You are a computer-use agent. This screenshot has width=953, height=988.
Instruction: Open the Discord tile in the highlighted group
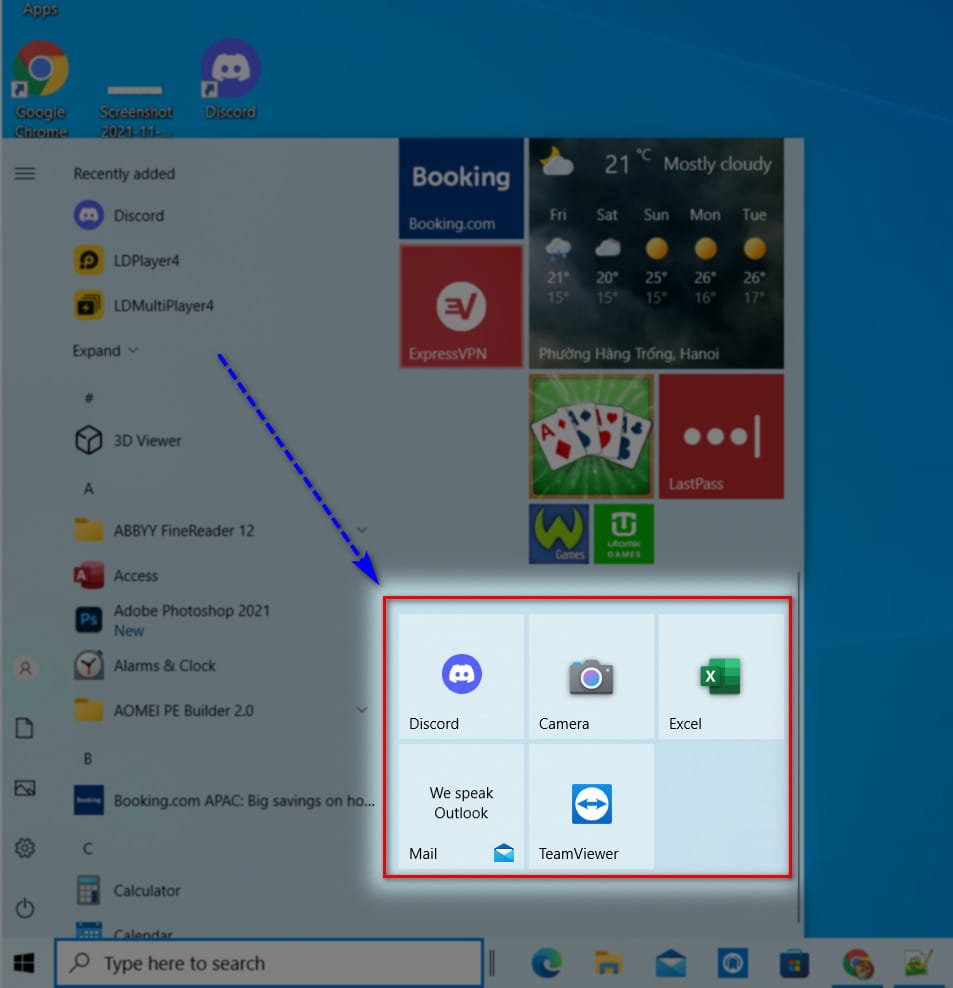coord(461,676)
